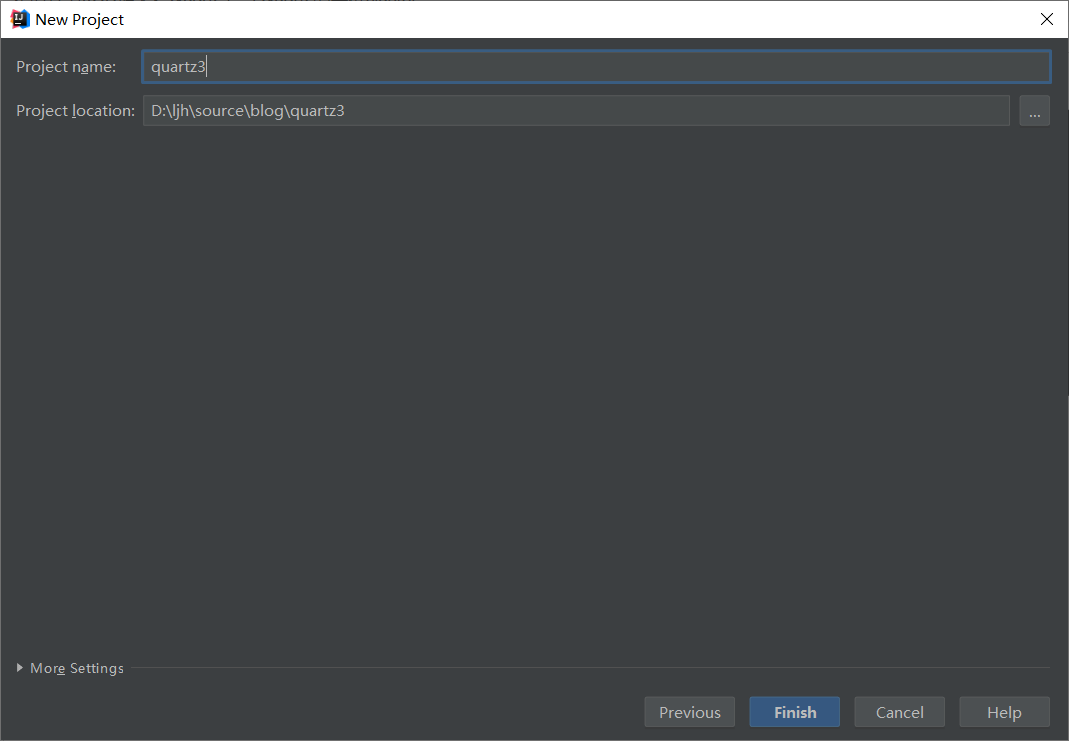This screenshot has height=741, width=1069.
Task: Reveal additional project configuration options
Action: point(69,668)
